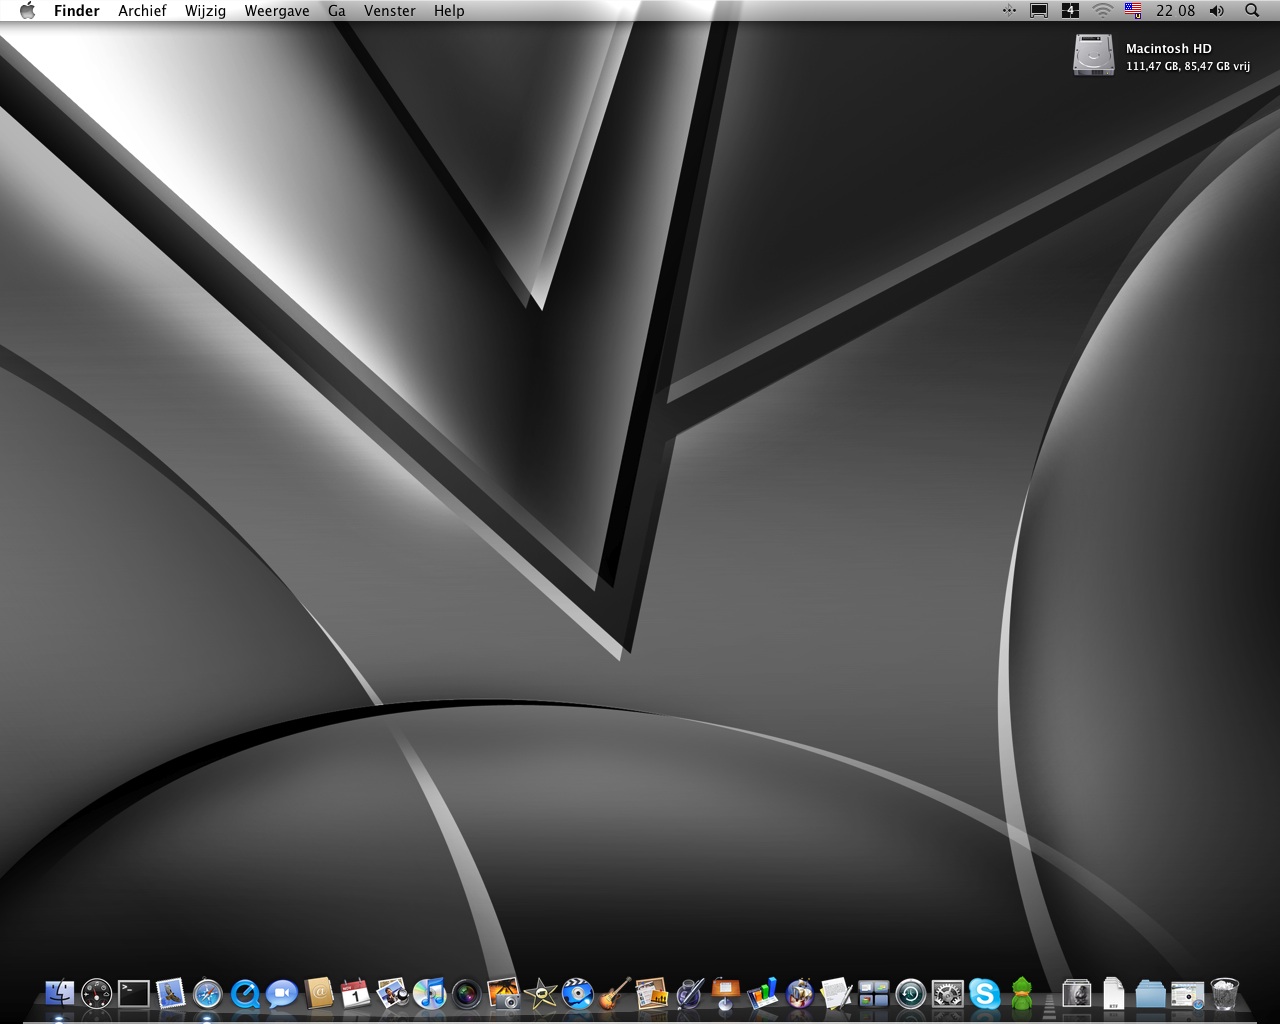Open the Apple menu
The width and height of the screenshot is (1280, 1024).
point(27,11)
